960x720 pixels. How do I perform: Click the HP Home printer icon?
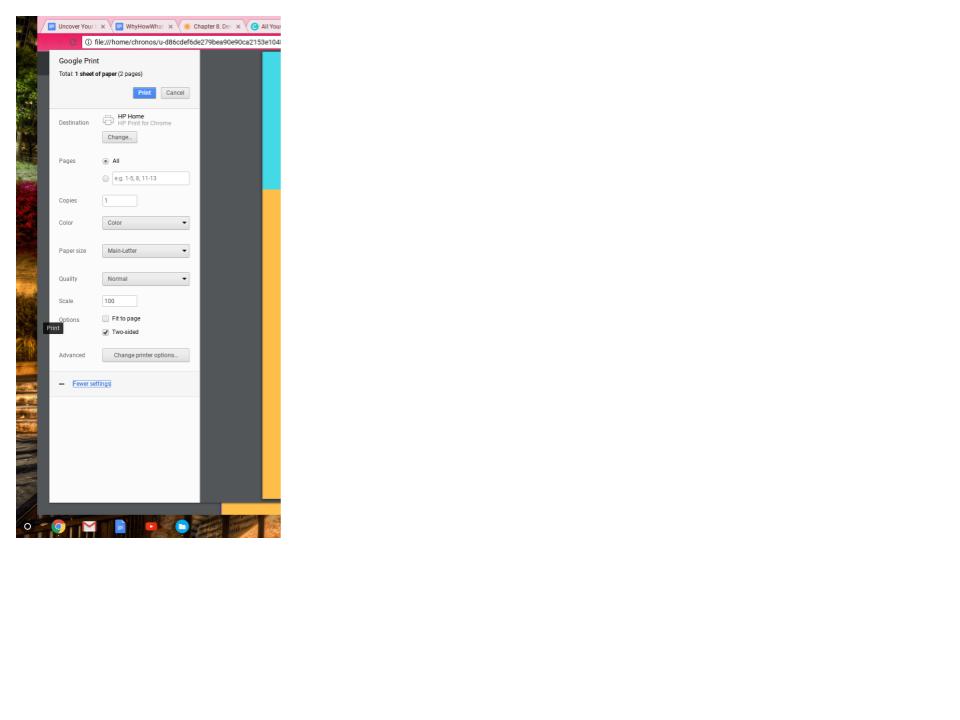coord(108,119)
